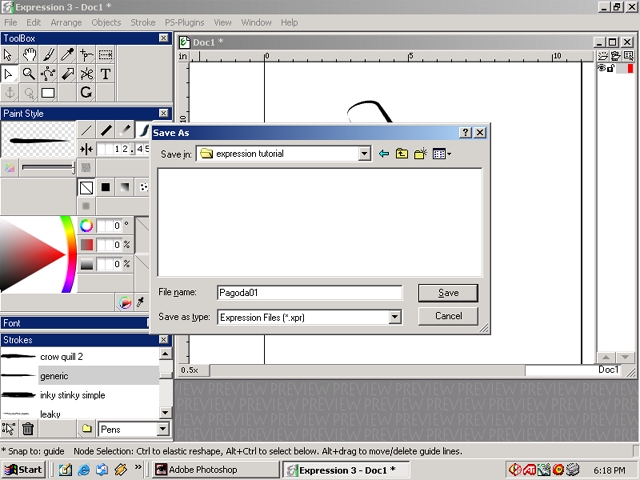Click the Save As help question button

click(465, 132)
